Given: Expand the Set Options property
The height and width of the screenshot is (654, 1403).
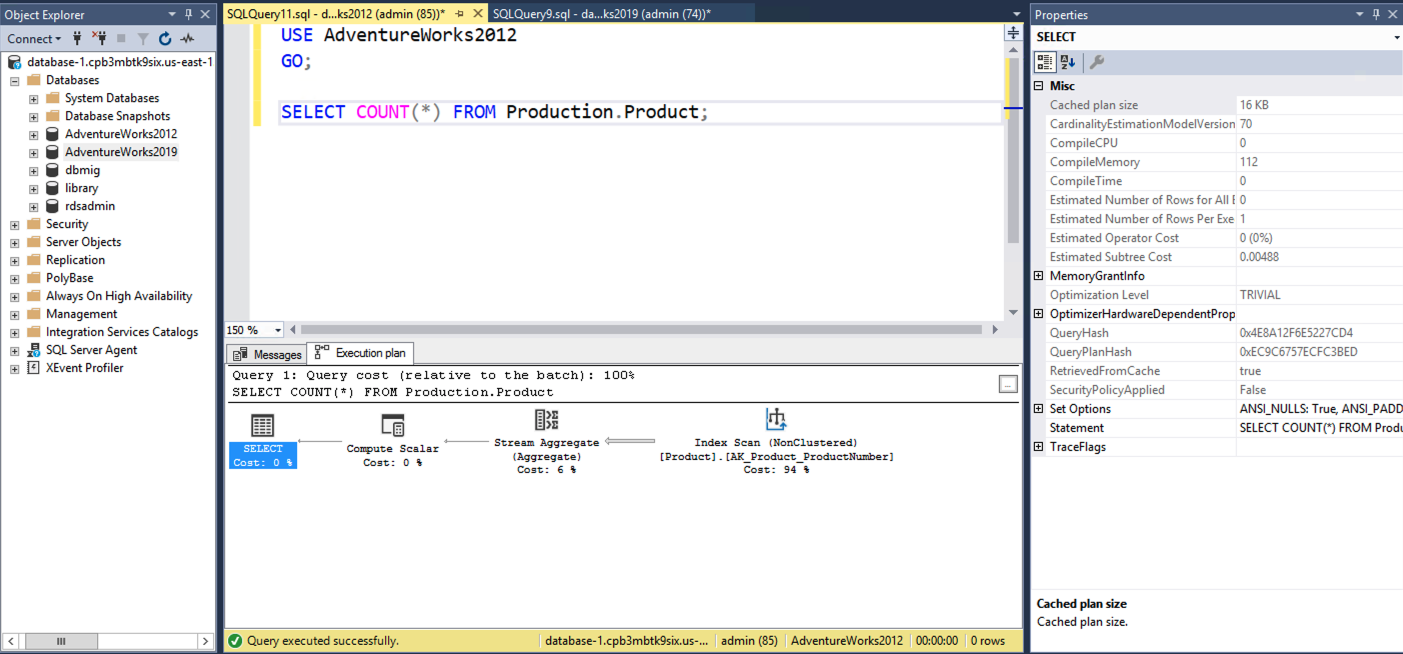Looking at the screenshot, I should pyautogui.click(x=1038, y=409).
